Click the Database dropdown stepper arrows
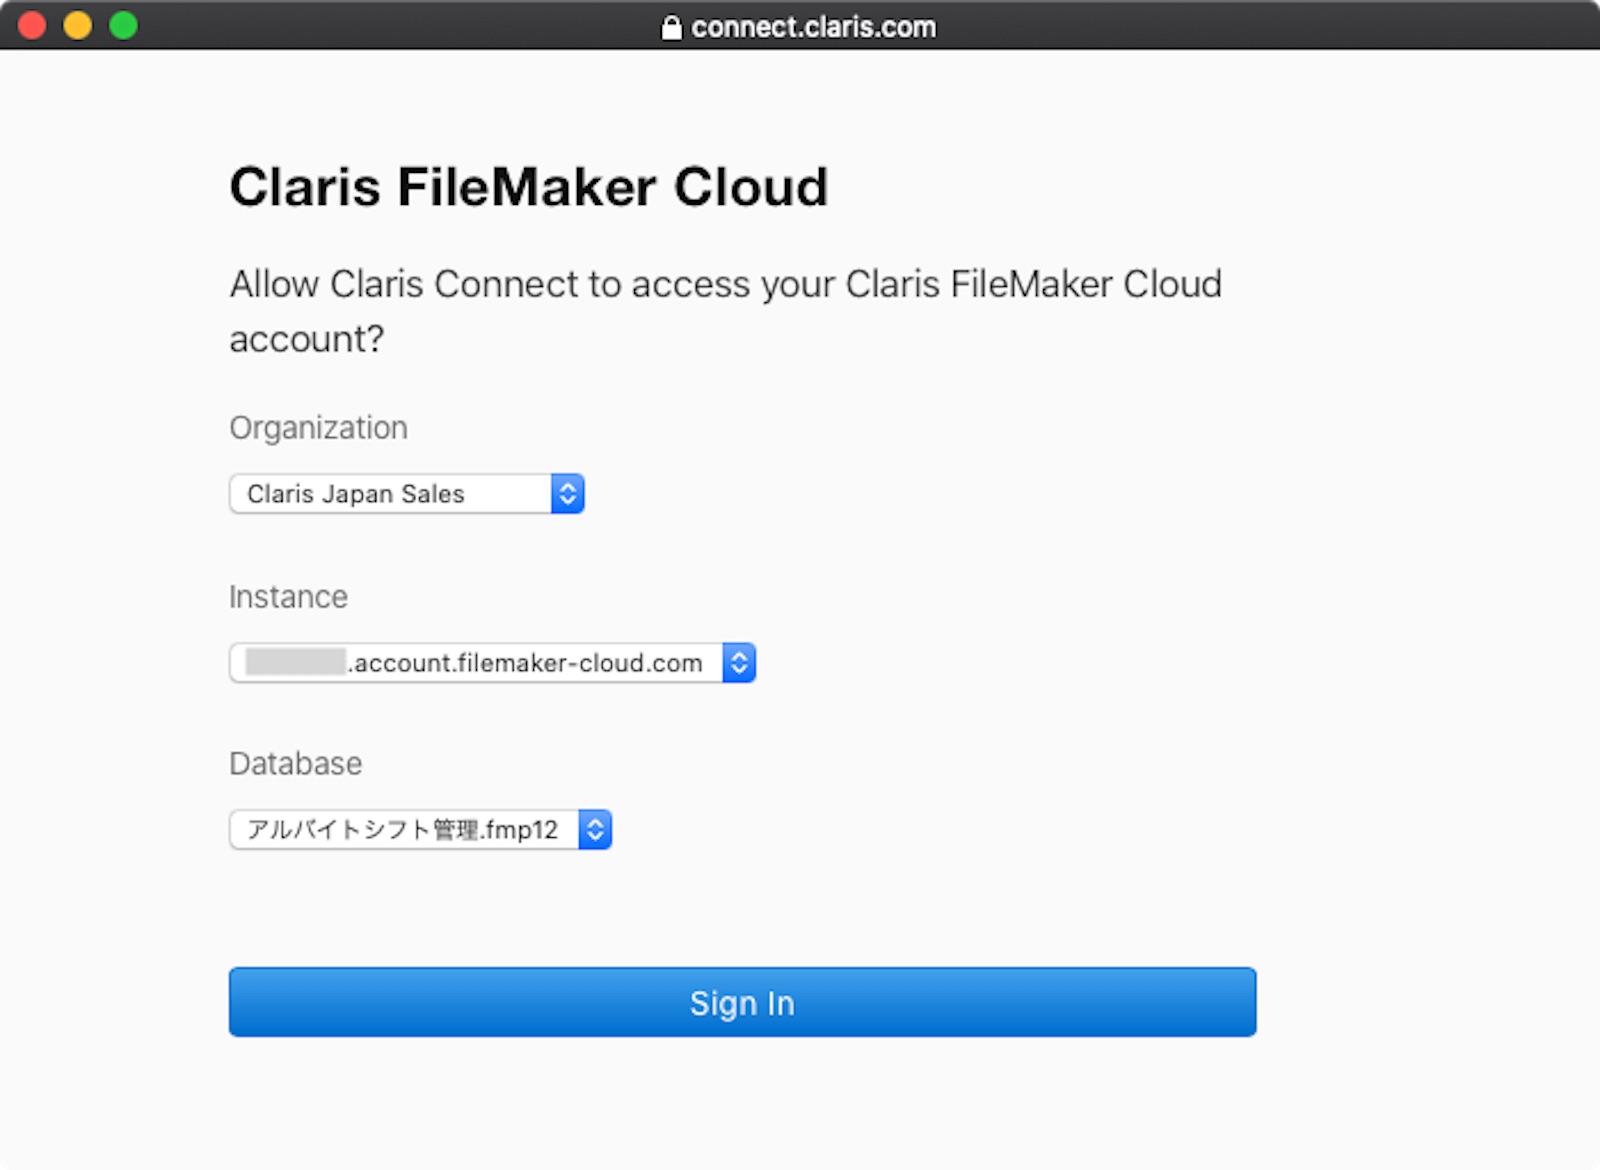 pos(594,829)
